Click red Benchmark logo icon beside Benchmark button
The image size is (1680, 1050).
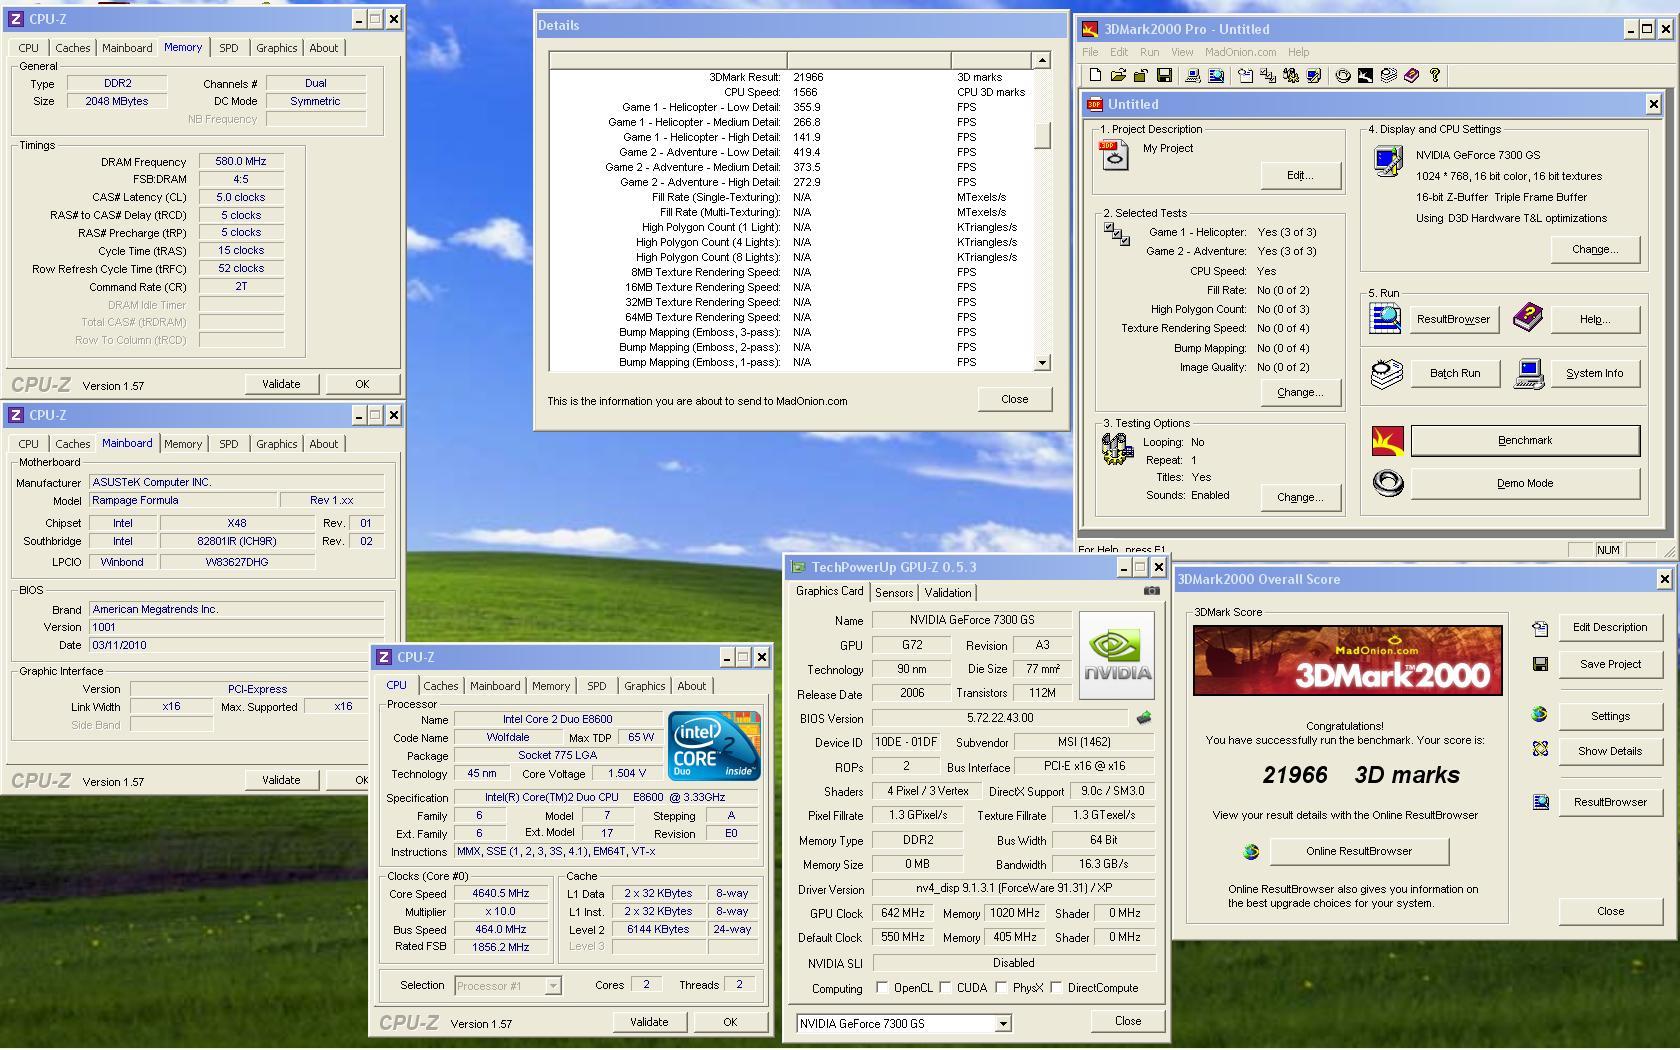pos(1387,440)
